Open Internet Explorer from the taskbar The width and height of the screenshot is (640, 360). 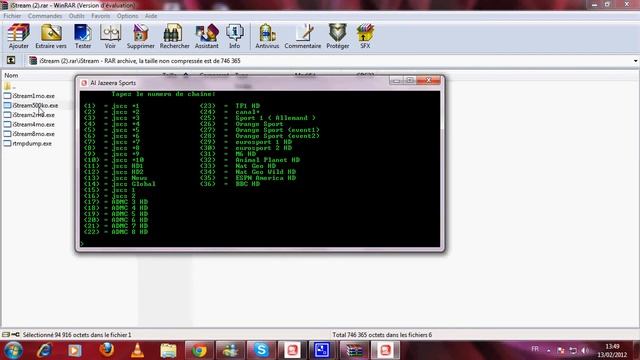[44, 350]
